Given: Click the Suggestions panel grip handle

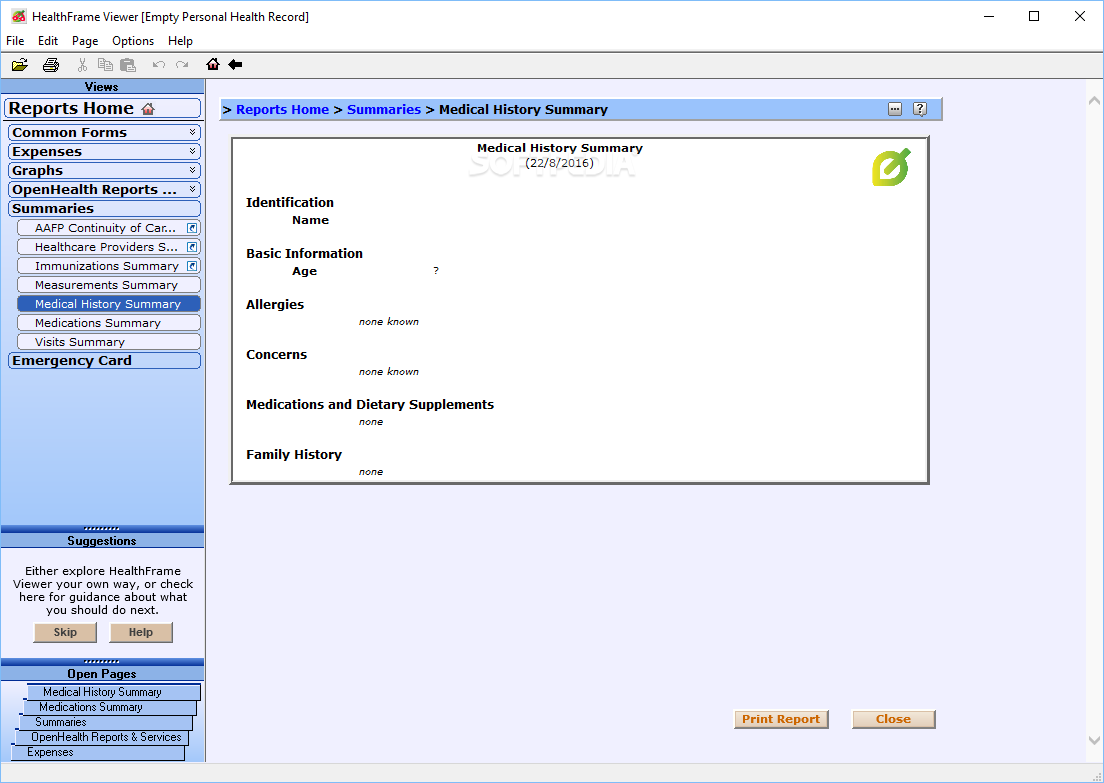Looking at the screenshot, I should 102,528.
